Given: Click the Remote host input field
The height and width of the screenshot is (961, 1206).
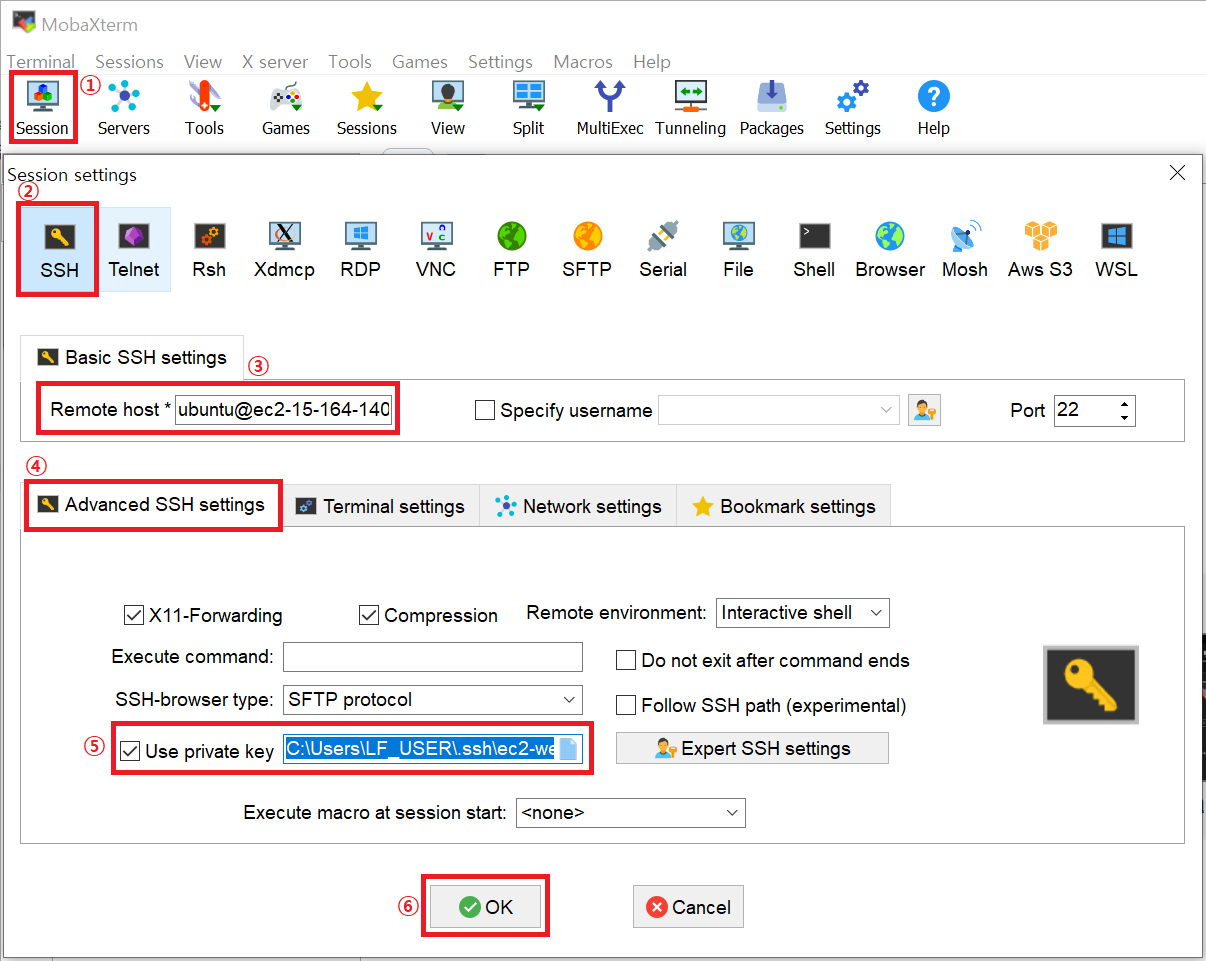Looking at the screenshot, I should click(284, 410).
